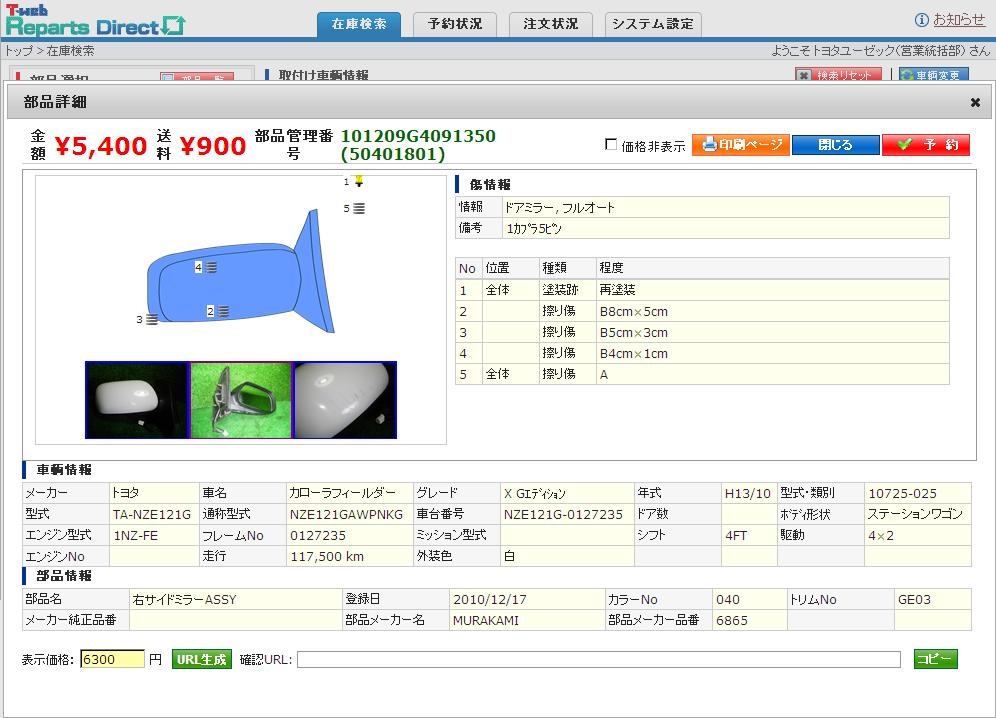Click the 040 color number cell
The height and width of the screenshot is (718, 996).
click(x=750, y=599)
